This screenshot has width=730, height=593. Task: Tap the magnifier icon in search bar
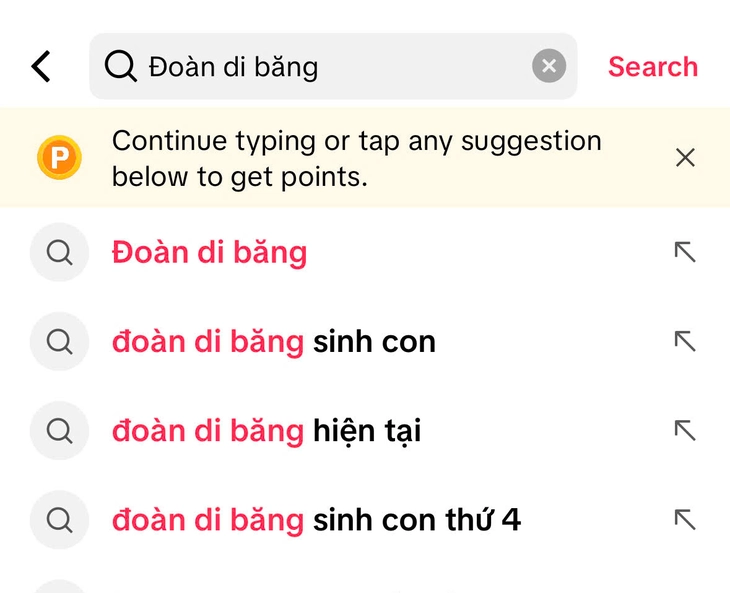120,67
